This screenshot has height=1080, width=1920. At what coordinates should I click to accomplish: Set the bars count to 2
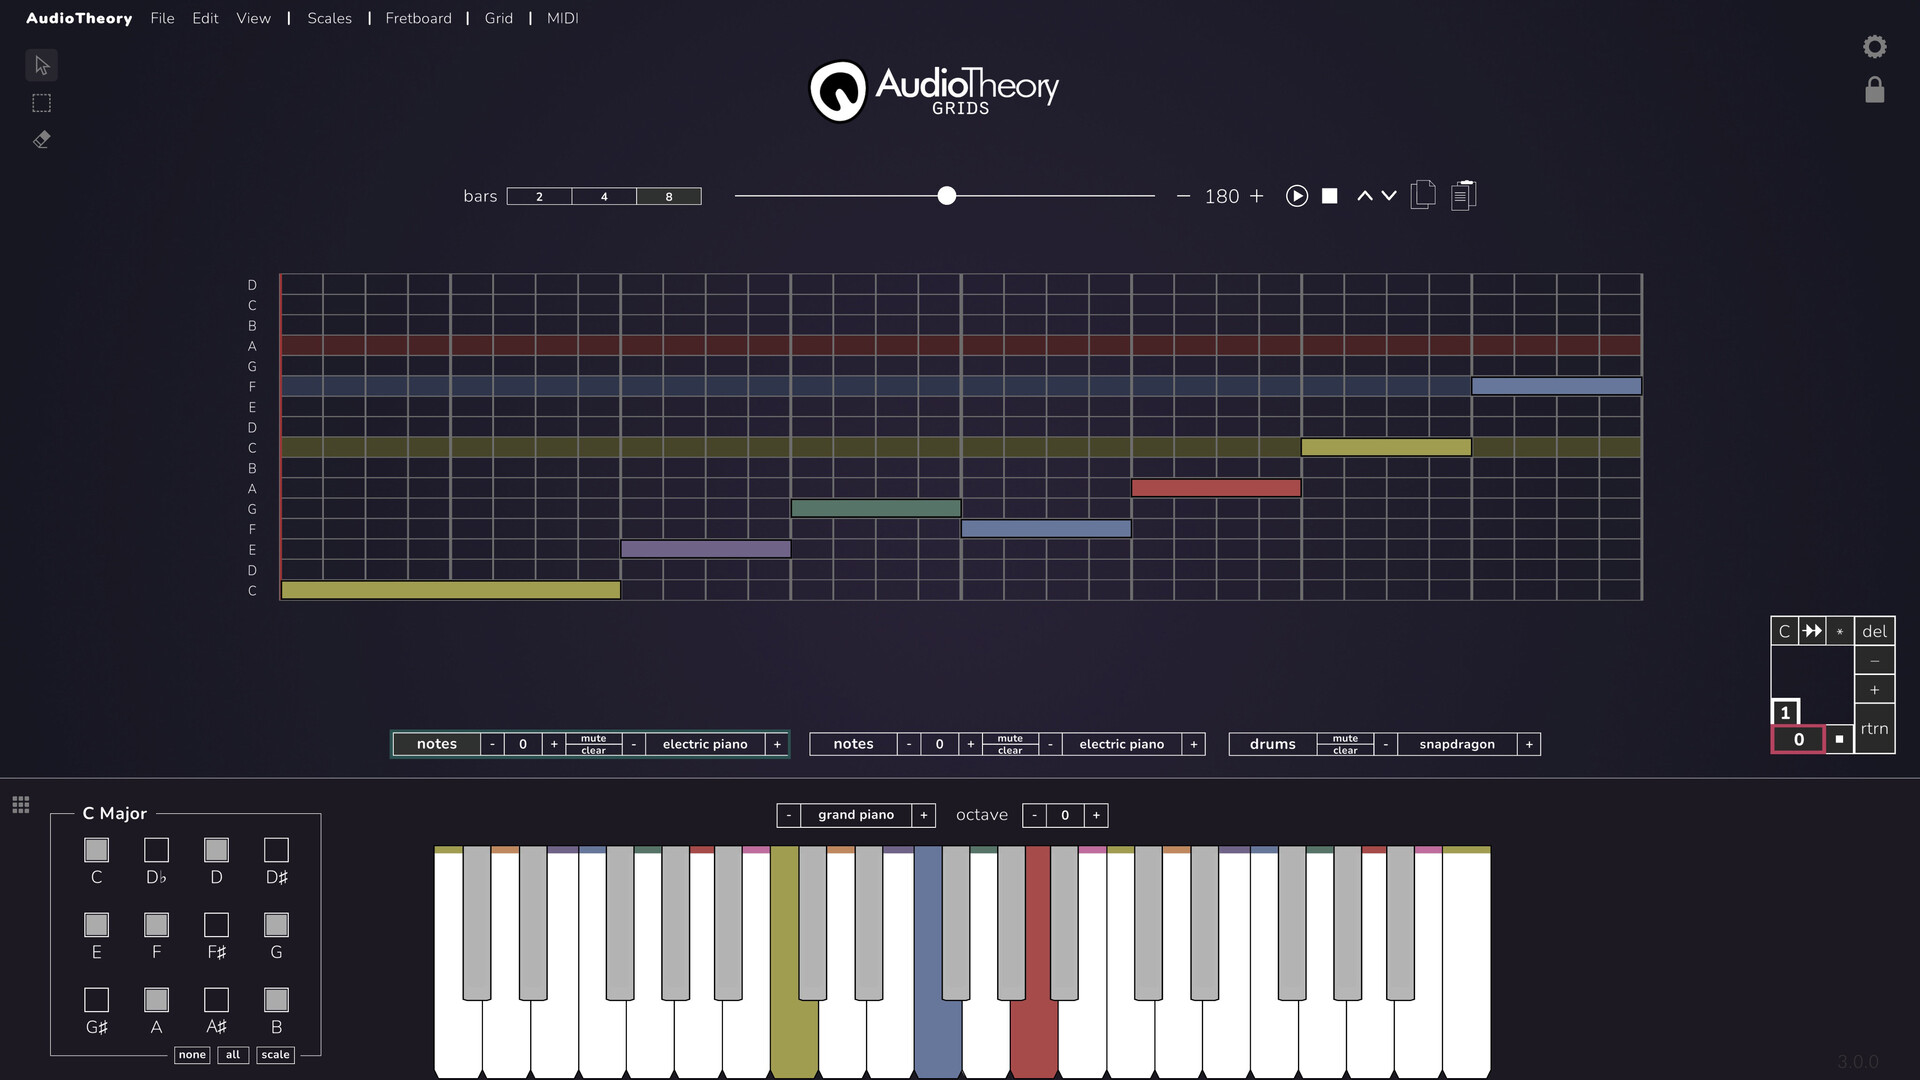(x=539, y=196)
